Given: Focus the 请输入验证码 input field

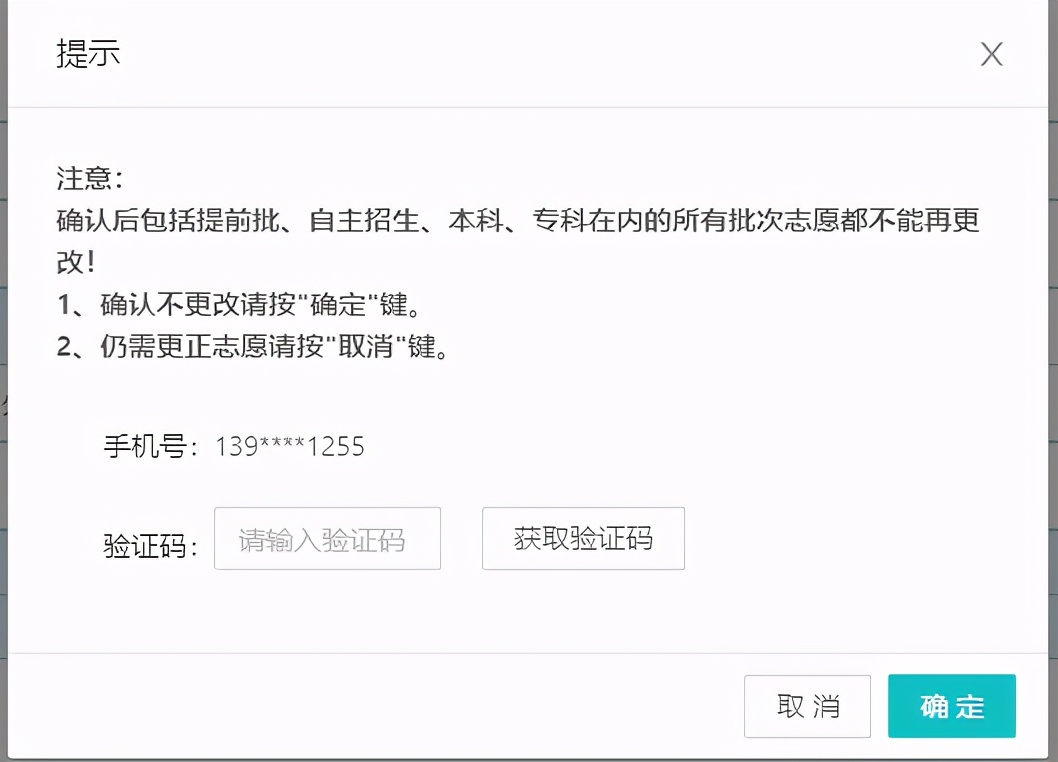Looking at the screenshot, I should pos(327,539).
